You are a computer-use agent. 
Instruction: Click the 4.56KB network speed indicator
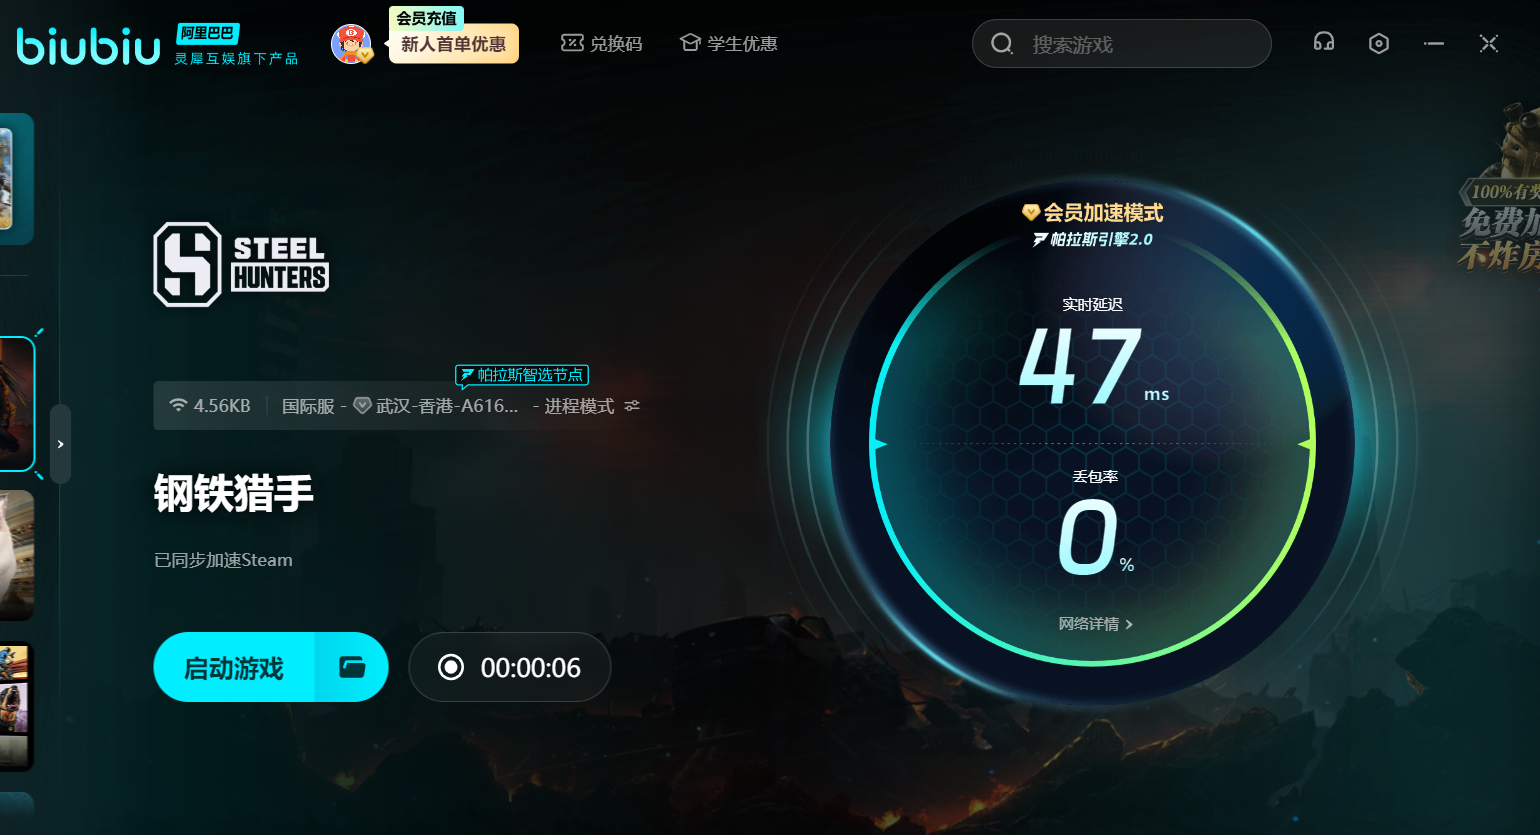click(210, 406)
